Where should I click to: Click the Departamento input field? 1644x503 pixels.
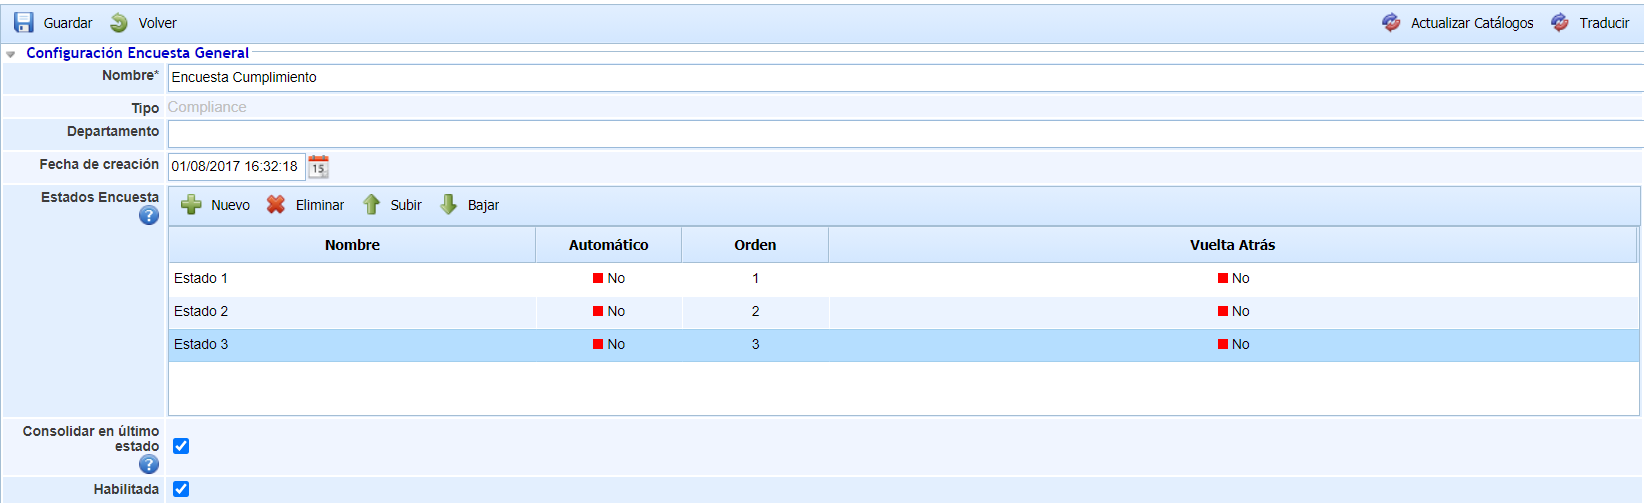(x=900, y=133)
